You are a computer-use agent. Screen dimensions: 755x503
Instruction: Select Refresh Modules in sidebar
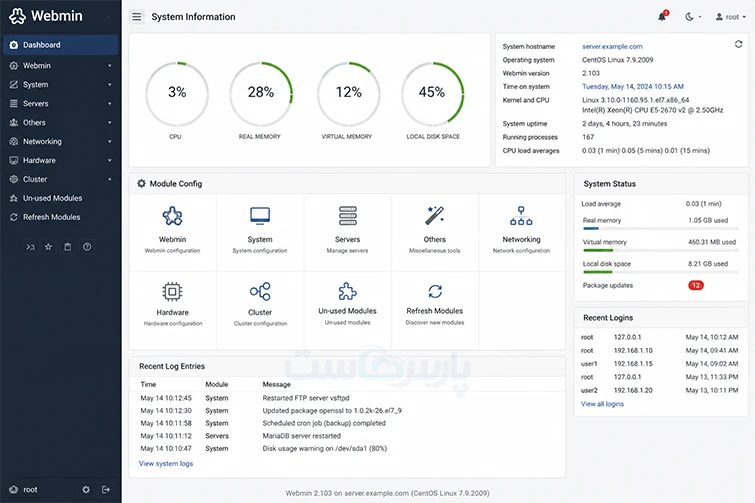click(60, 217)
